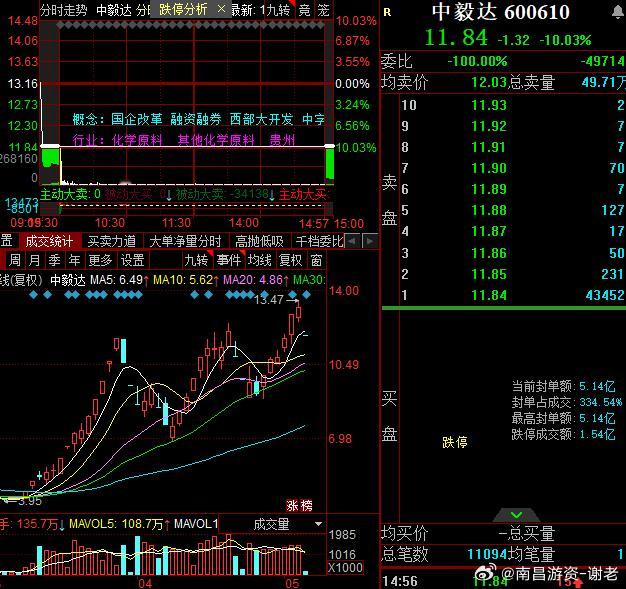626x589 pixels.
Task: Click sell level 1 price 11.84
Action: click(x=489, y=295)
